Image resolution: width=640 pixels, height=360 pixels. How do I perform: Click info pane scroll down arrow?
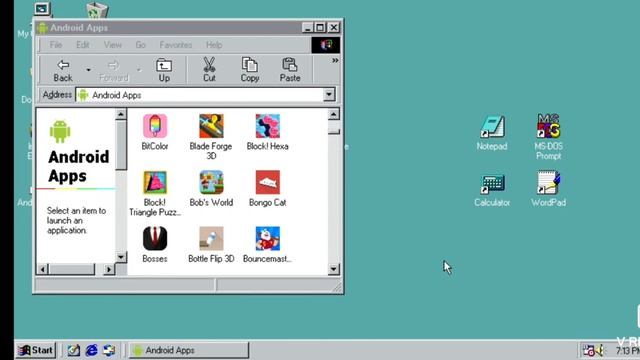click(121, 257)
